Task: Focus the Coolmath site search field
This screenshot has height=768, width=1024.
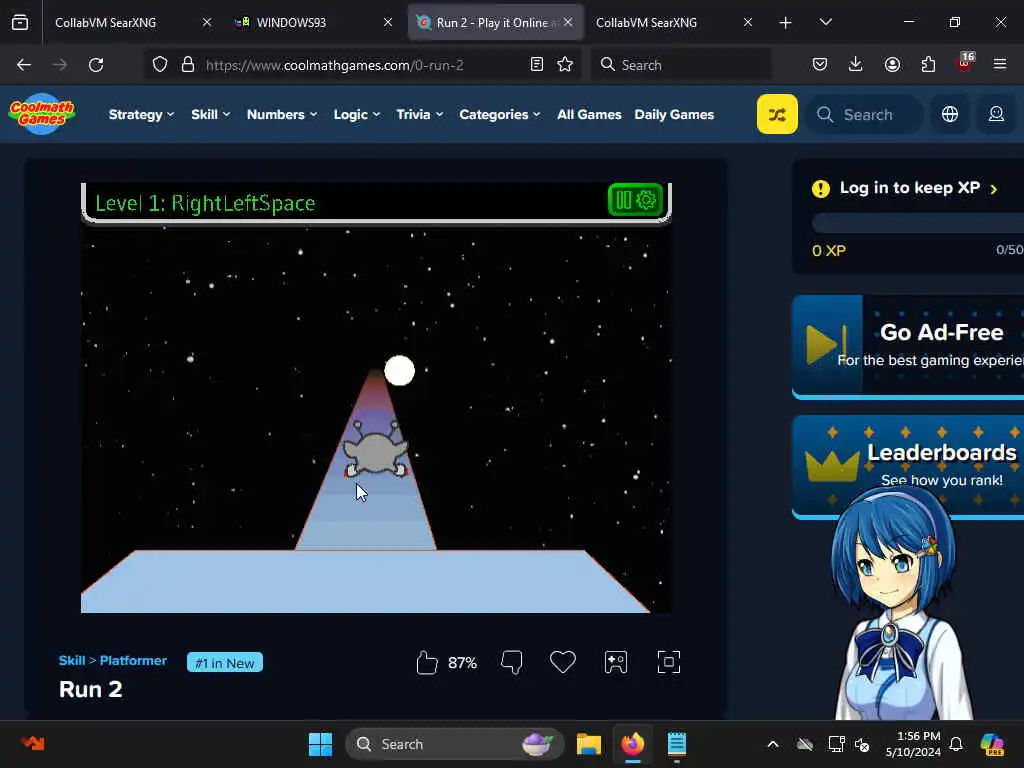Action: click(866, 114)
